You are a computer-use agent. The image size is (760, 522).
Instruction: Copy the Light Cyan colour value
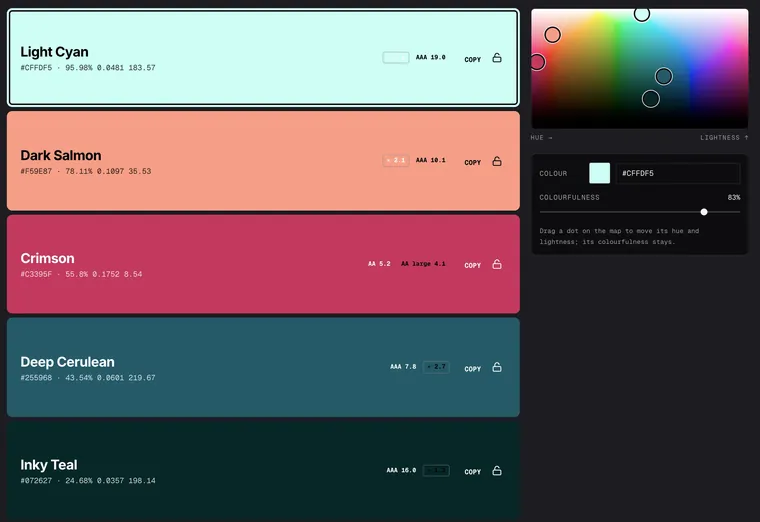473,60
